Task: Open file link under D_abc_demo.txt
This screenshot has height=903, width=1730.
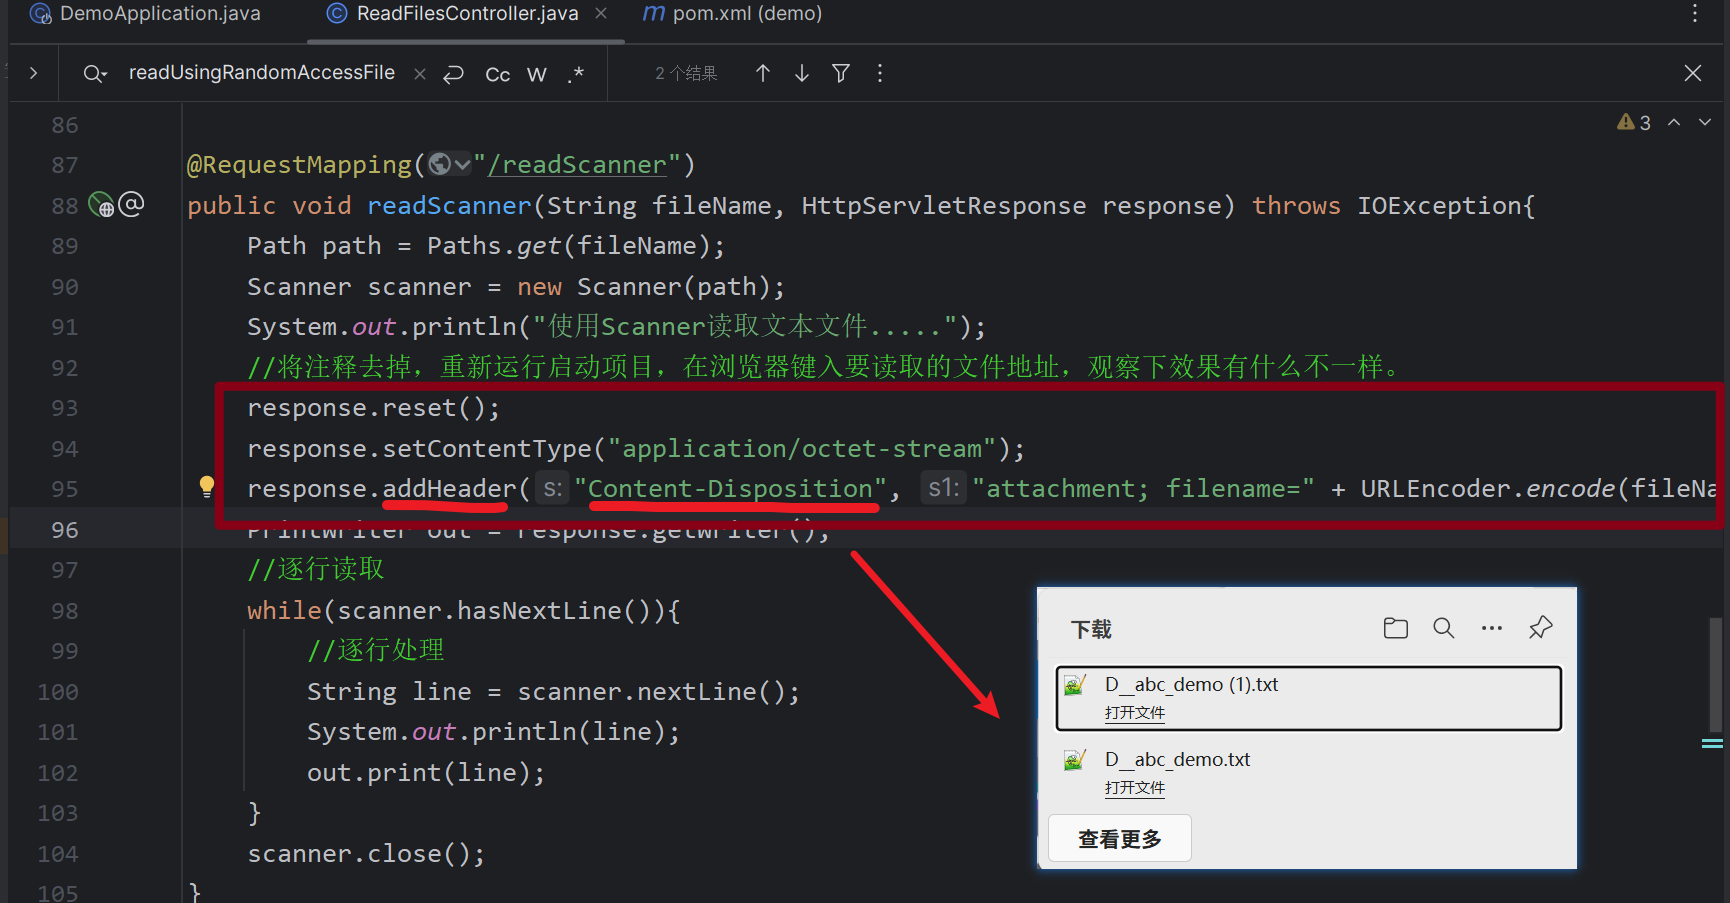Action: [x=1134, y=788]
